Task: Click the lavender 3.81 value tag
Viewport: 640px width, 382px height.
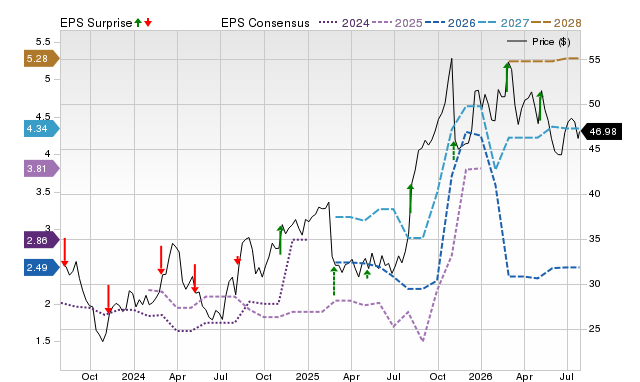Action: tap(42, 169)
